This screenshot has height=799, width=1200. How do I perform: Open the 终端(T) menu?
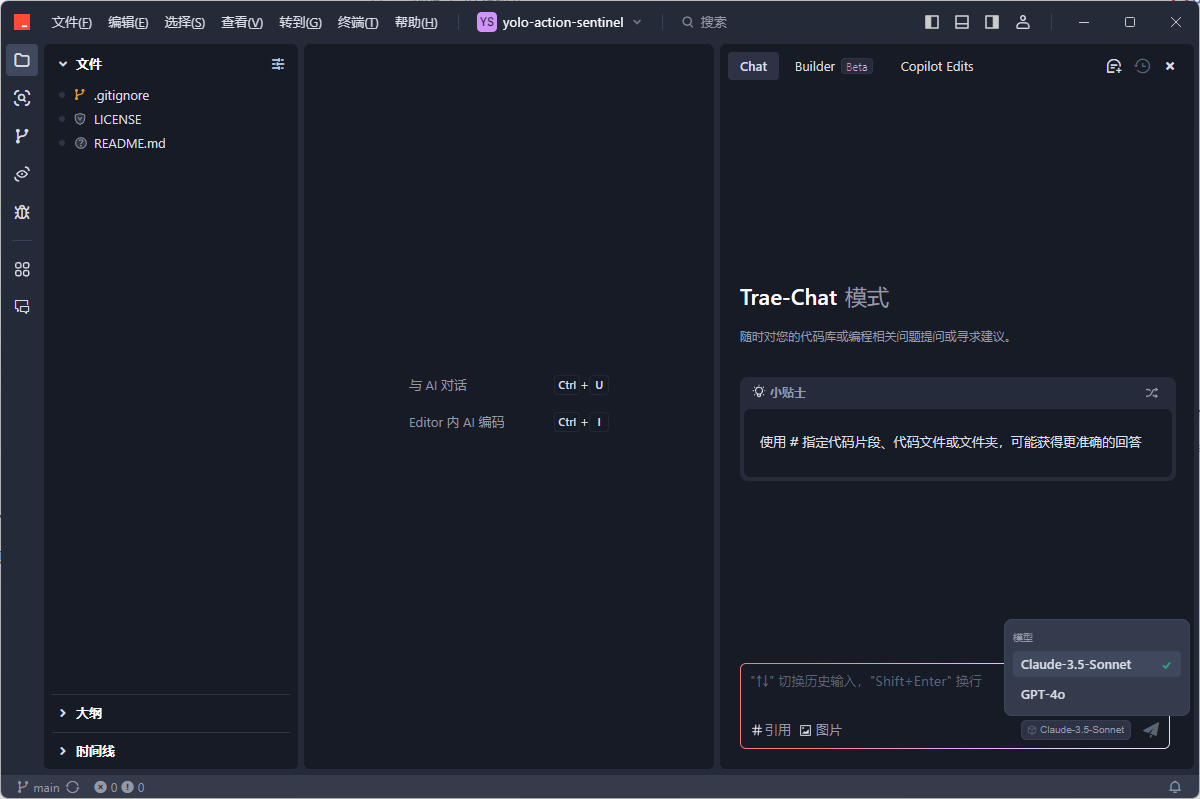click(x=358, y=22)
